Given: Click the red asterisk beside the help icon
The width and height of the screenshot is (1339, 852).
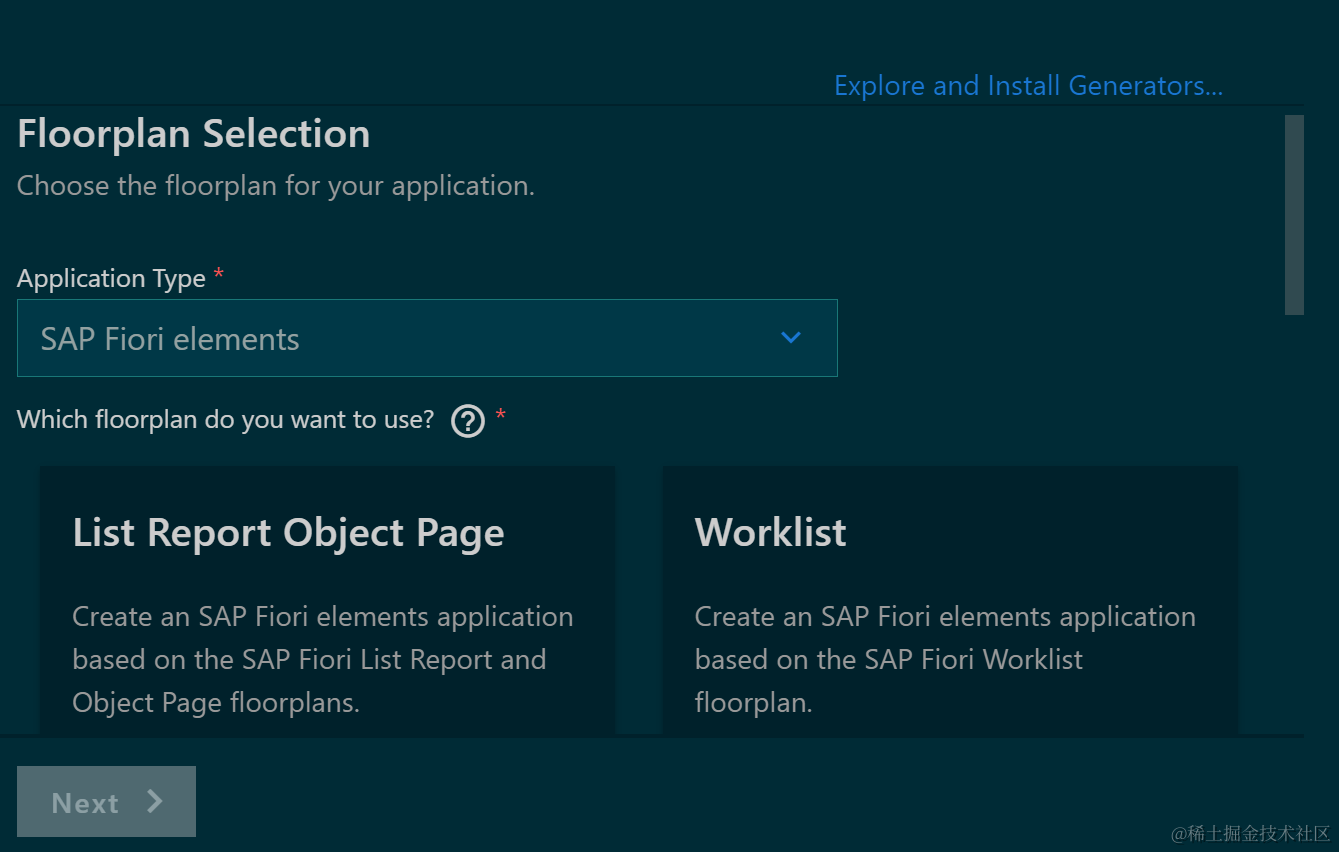Looking at the screenshot, I should click(501, 417).
